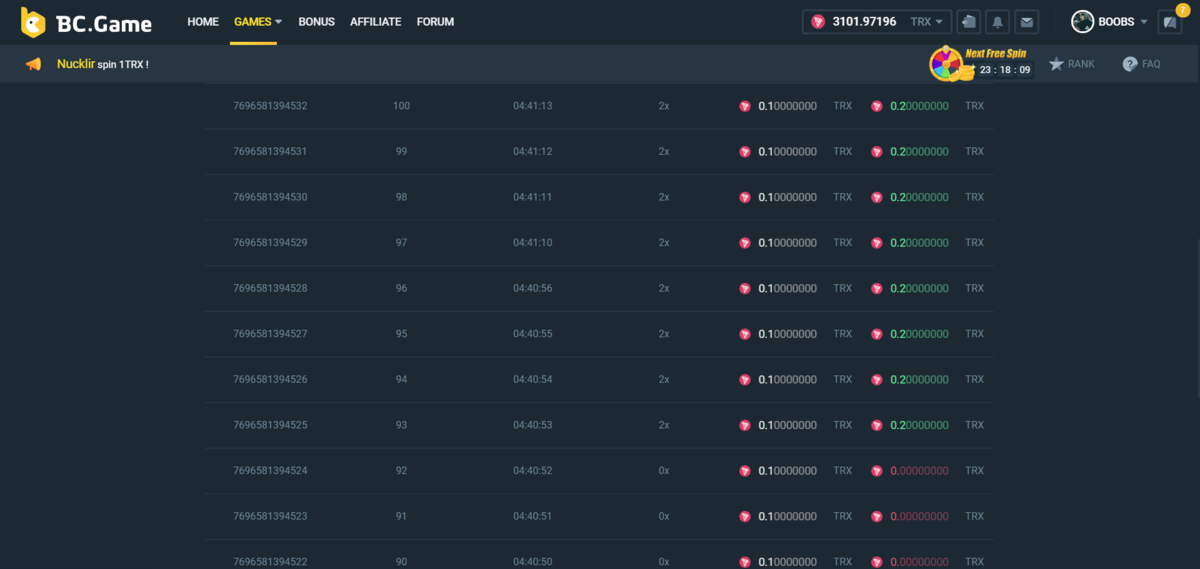Screen dimensions: 1200x569
Task: Open the Affiliate page
Action: tap(375, 22)
